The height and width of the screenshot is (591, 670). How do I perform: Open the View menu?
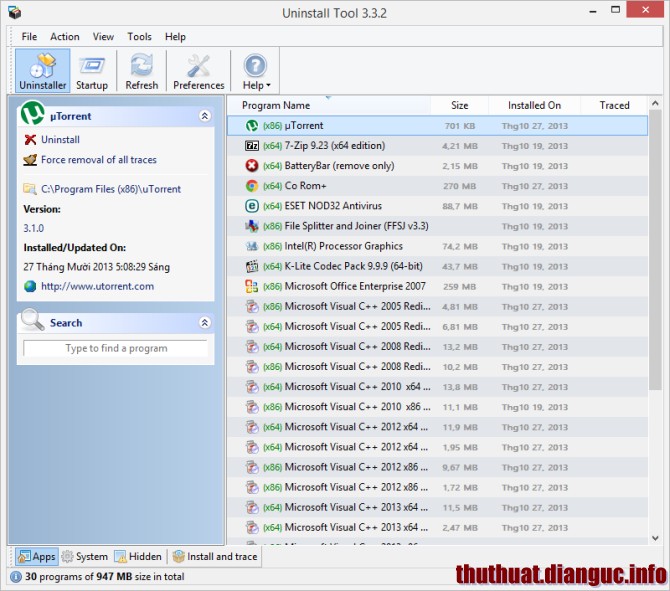[x=103, y=37]
